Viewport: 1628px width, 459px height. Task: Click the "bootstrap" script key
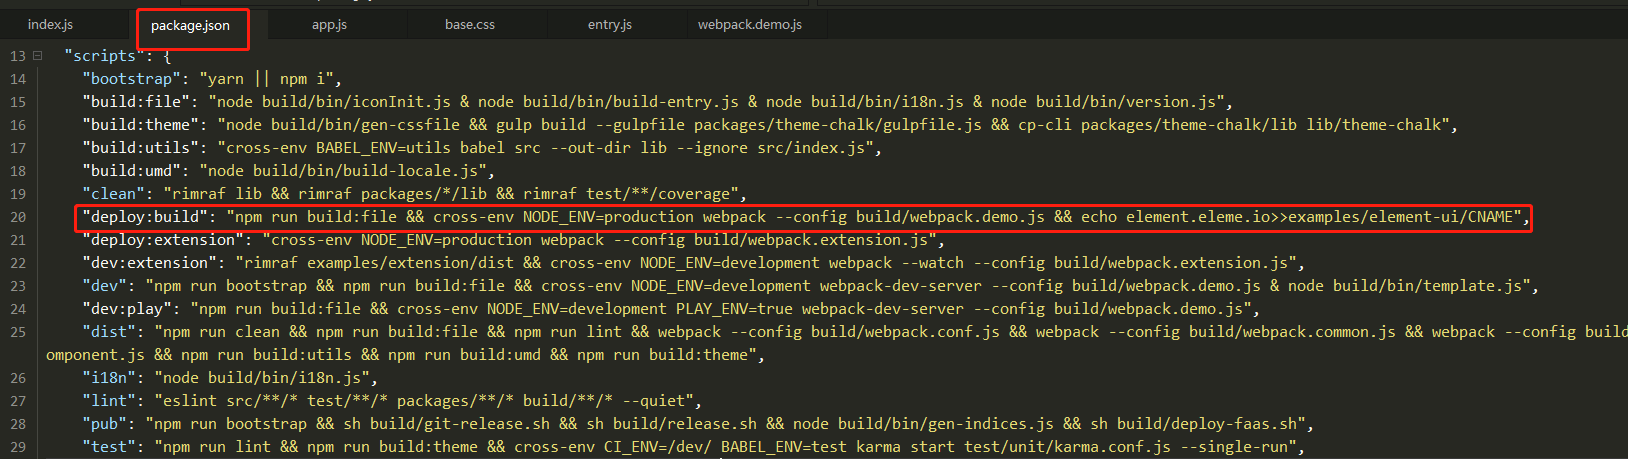coord(132,79)
